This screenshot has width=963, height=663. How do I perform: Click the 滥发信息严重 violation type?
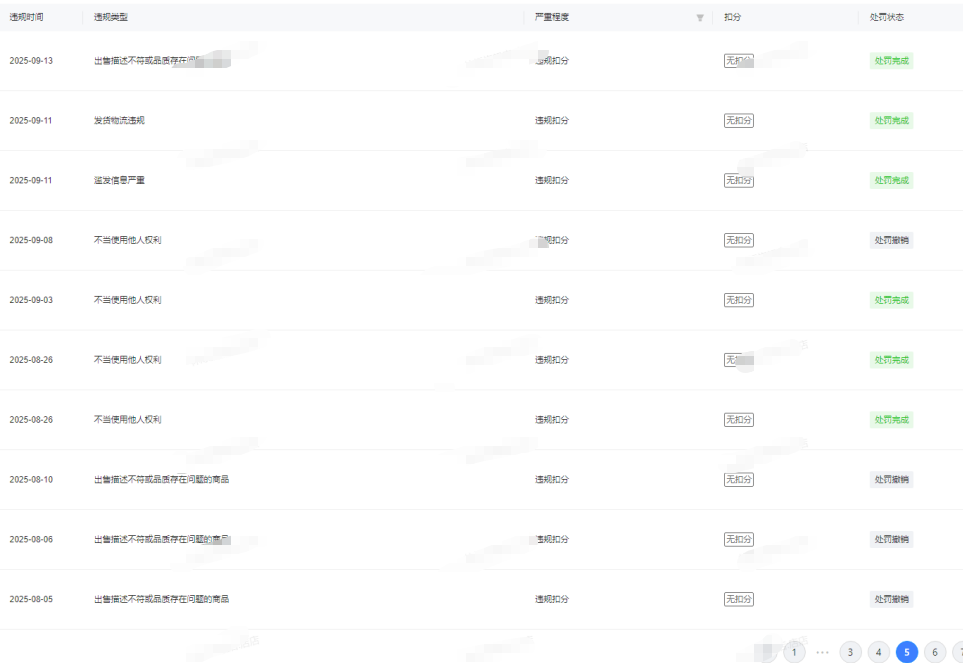click(119, 180)
